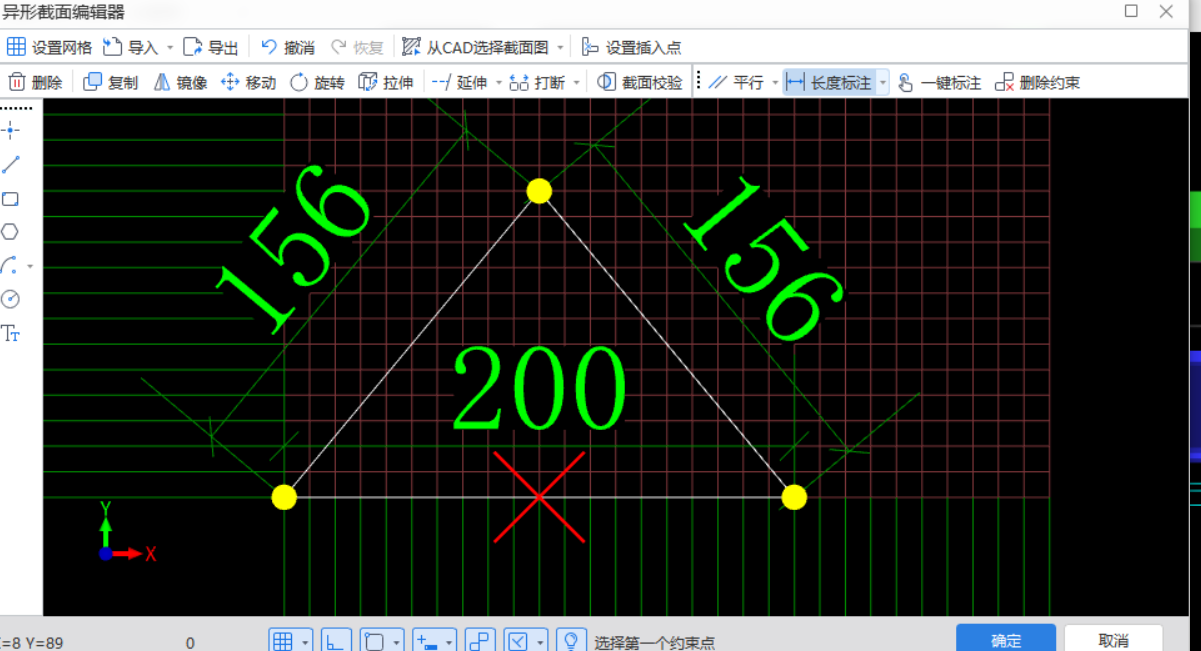Toggle dynamic input icon in bottom bar

point(426,641)
